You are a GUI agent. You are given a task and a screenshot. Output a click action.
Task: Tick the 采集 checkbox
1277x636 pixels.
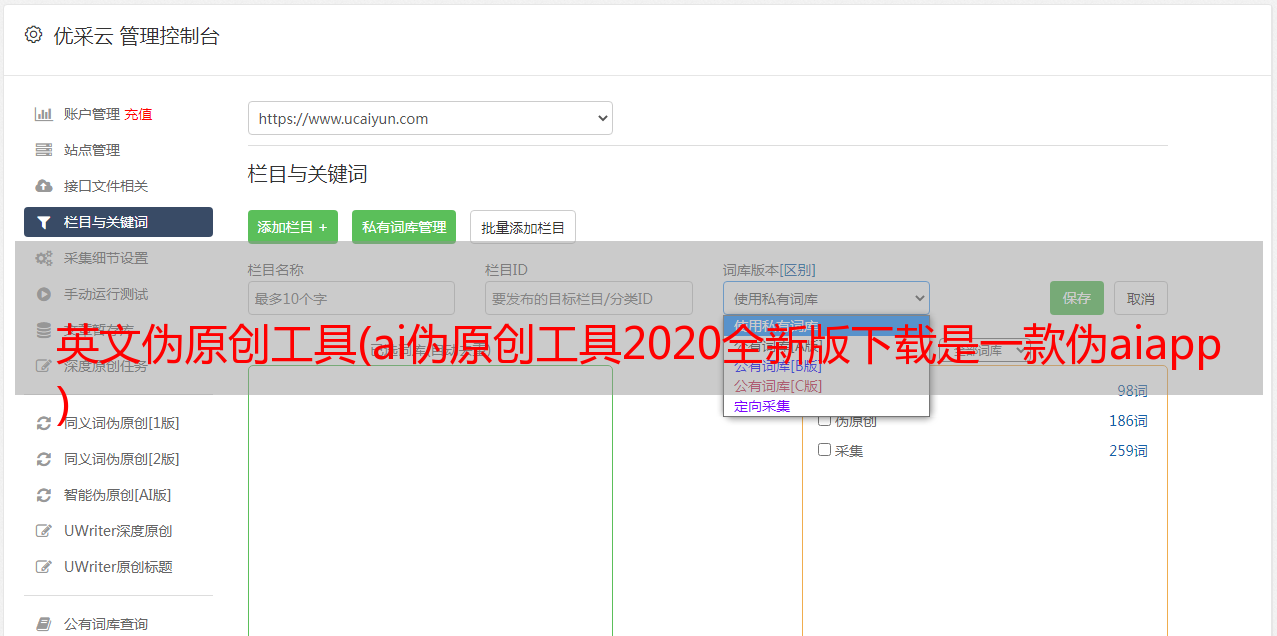tap(825, 450)
